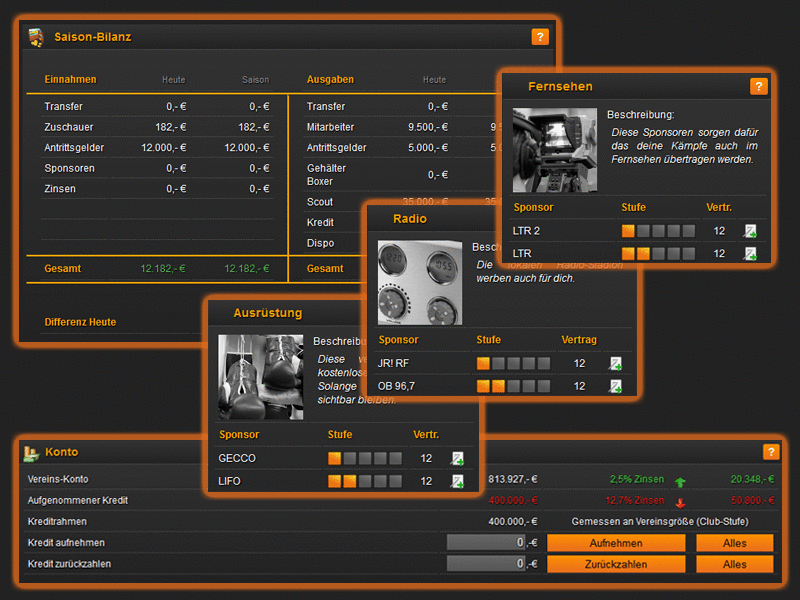Open help on the Fernsehen panel
Image resolution: width=800 pixels, height=600 pixels.
coord(759,86)
